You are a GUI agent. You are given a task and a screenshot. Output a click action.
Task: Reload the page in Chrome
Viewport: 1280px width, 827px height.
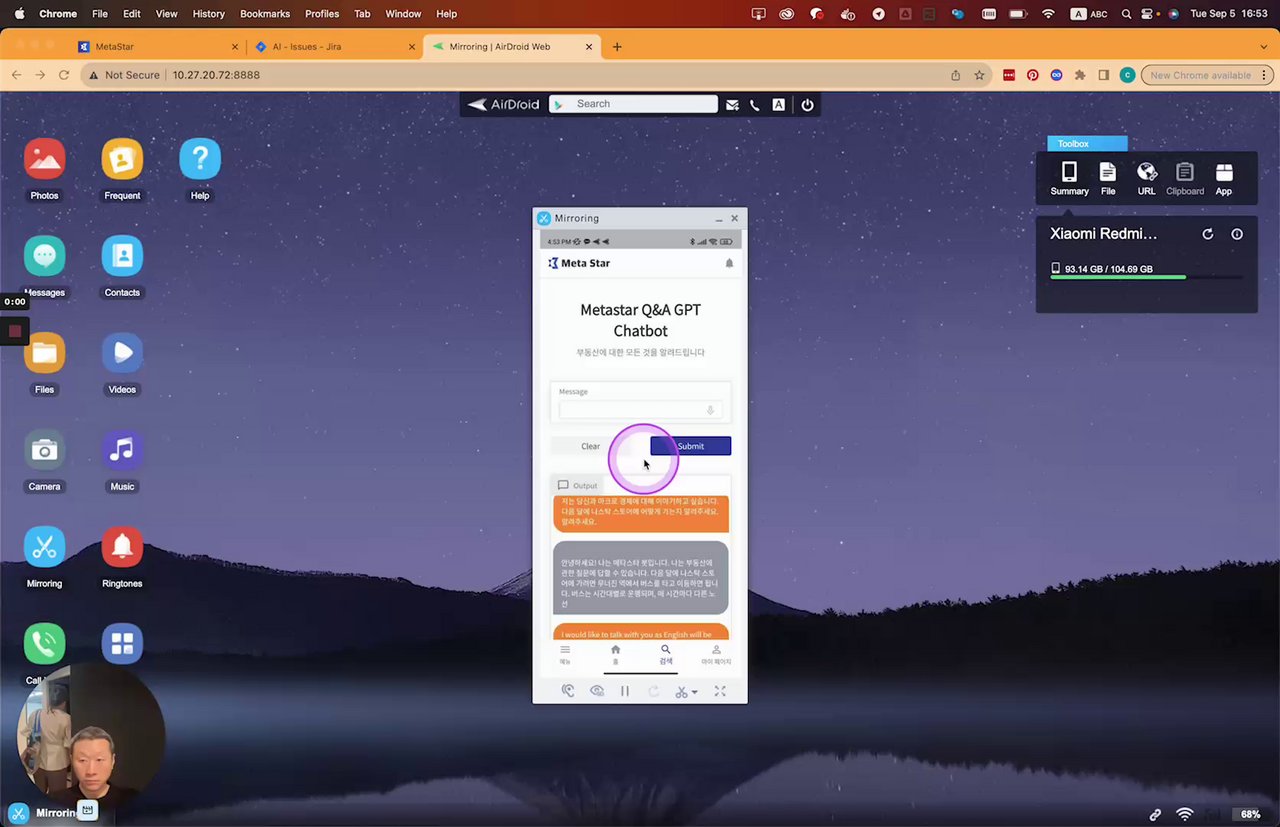point(64,75)
